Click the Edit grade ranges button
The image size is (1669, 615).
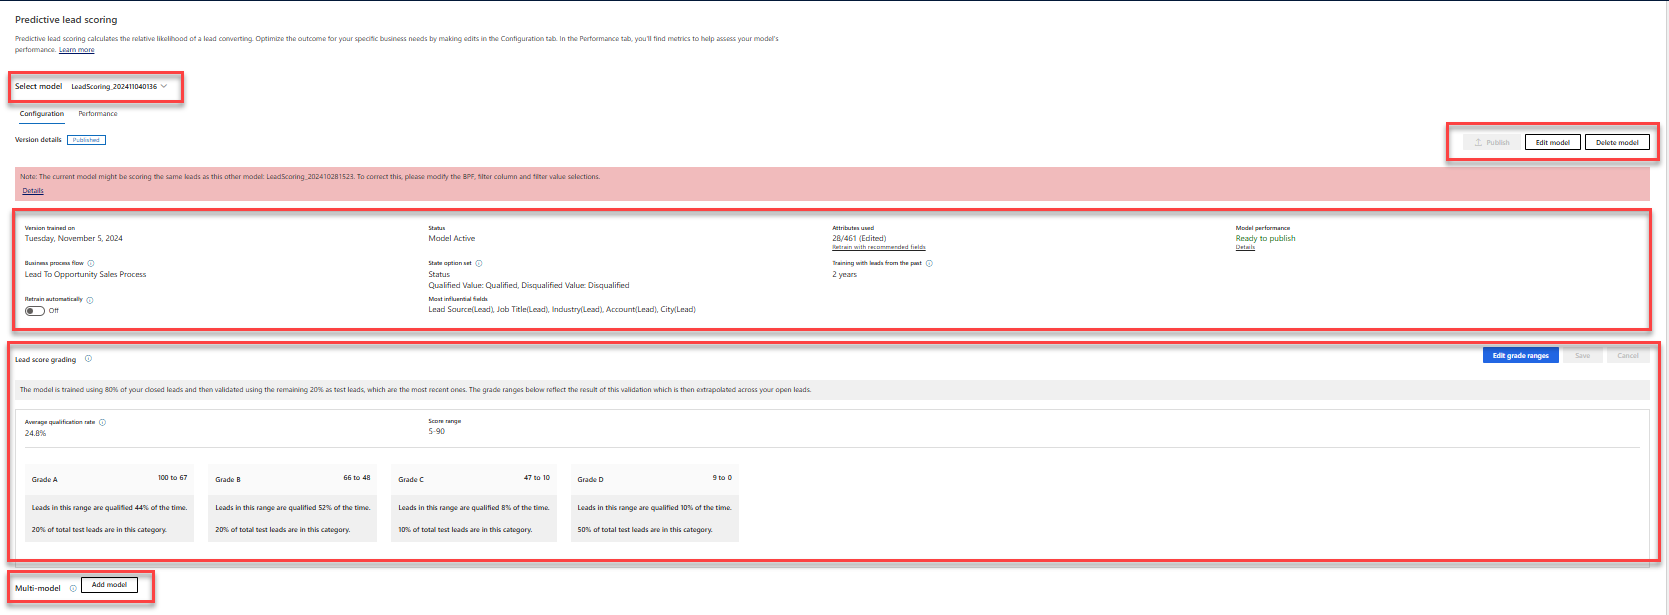(x=1520, y=355)
